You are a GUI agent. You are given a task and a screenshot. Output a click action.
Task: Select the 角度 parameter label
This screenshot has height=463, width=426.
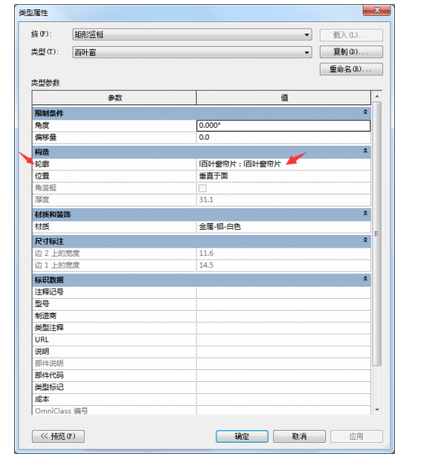tap(42, 125)
